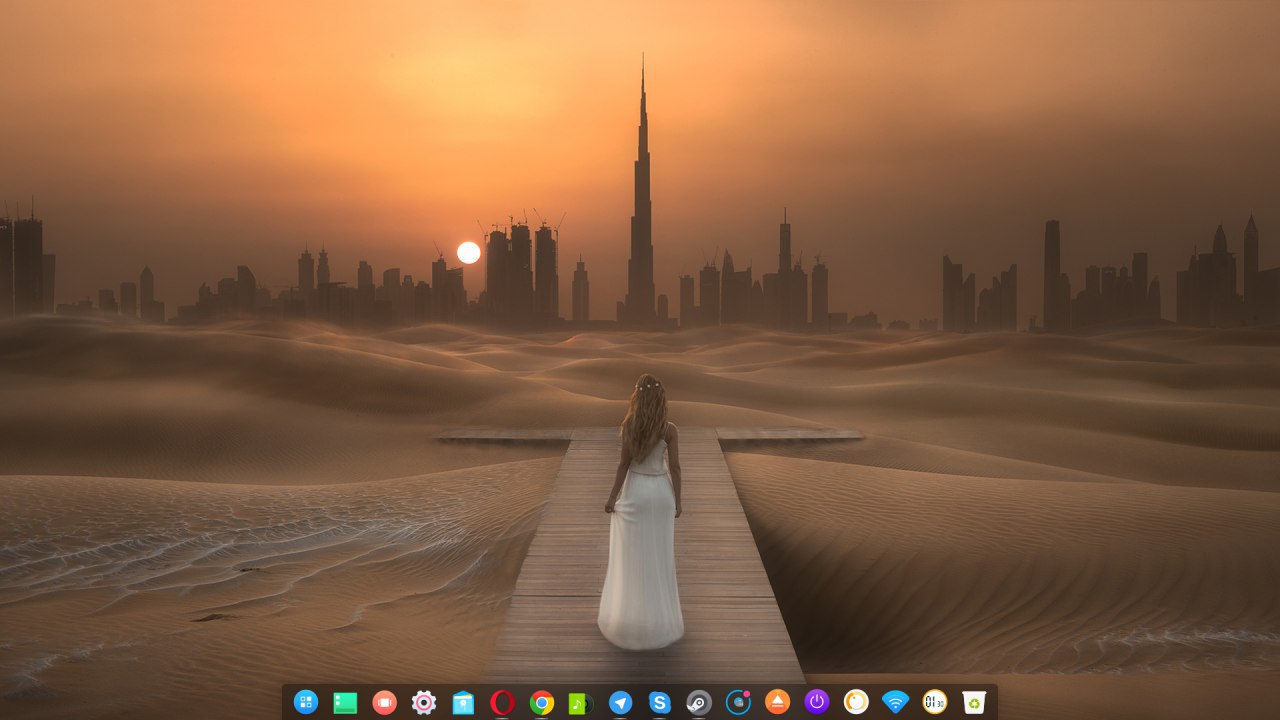Open Control Center gear icon in dock

tap(424, 703)
